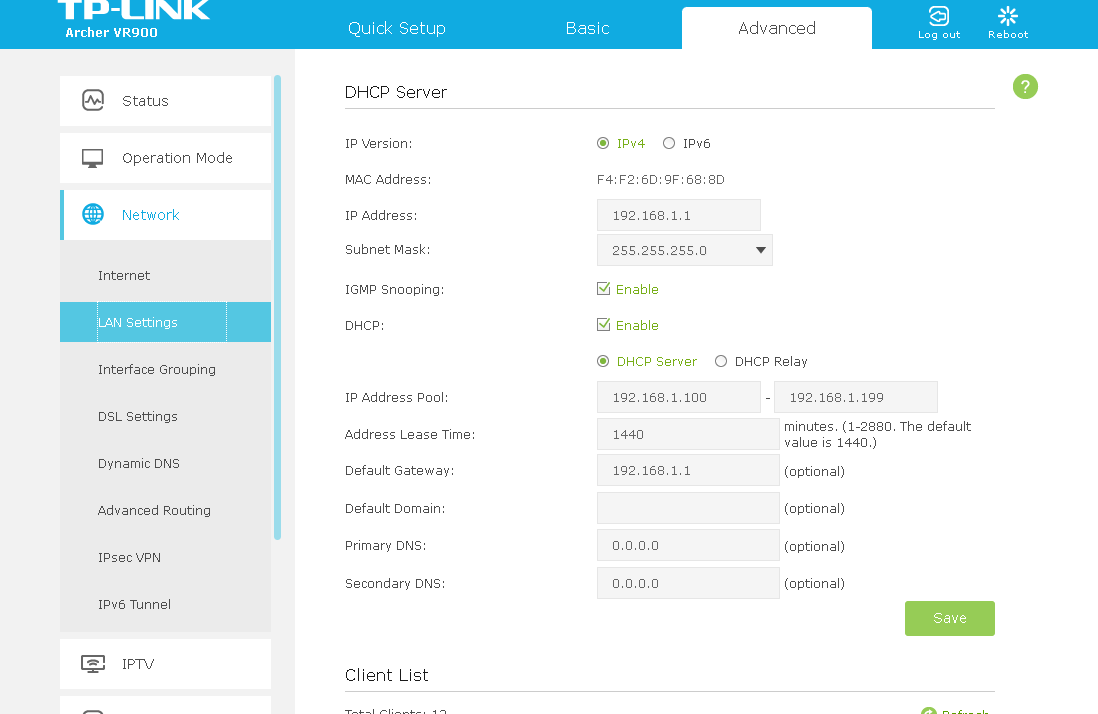Click the Reboot icon

pos(1008,16)
